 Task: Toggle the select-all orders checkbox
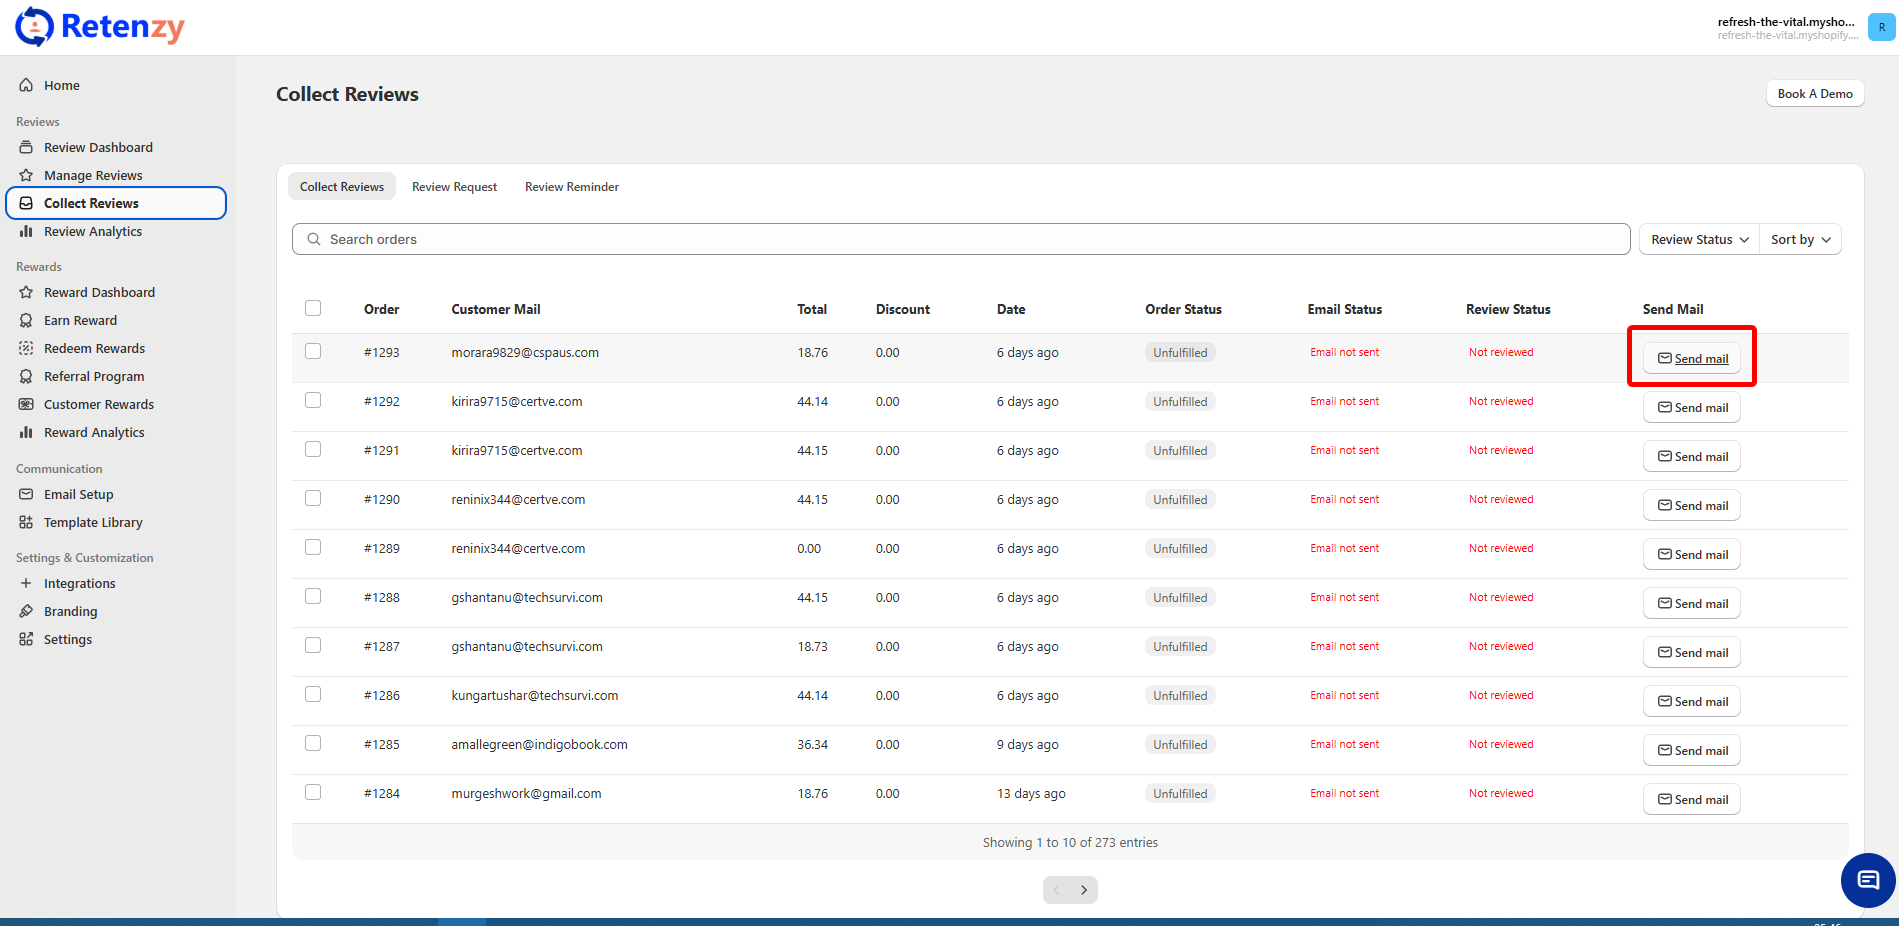tap(313, 308)
